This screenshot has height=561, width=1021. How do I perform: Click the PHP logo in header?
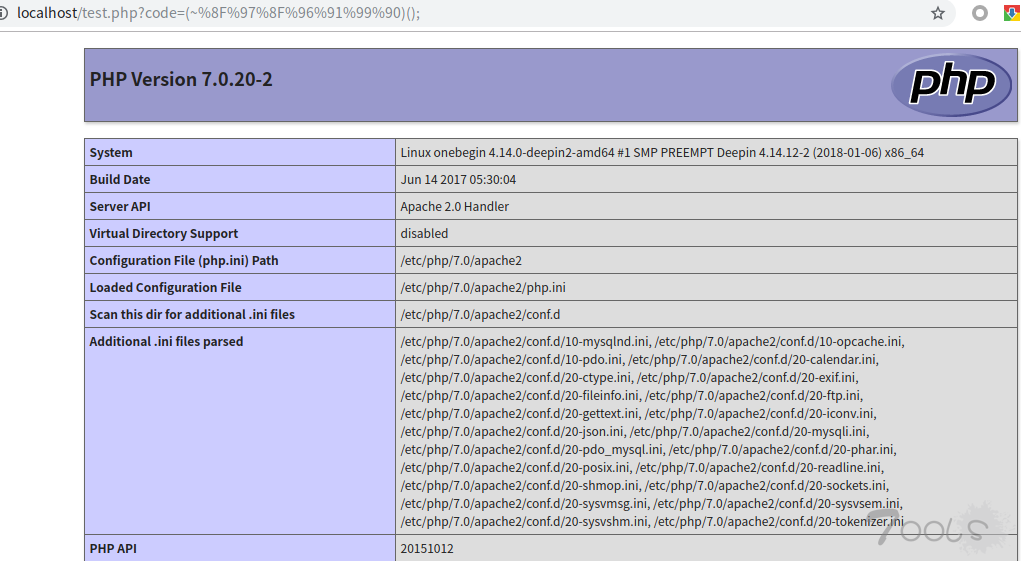coord(951,85)
